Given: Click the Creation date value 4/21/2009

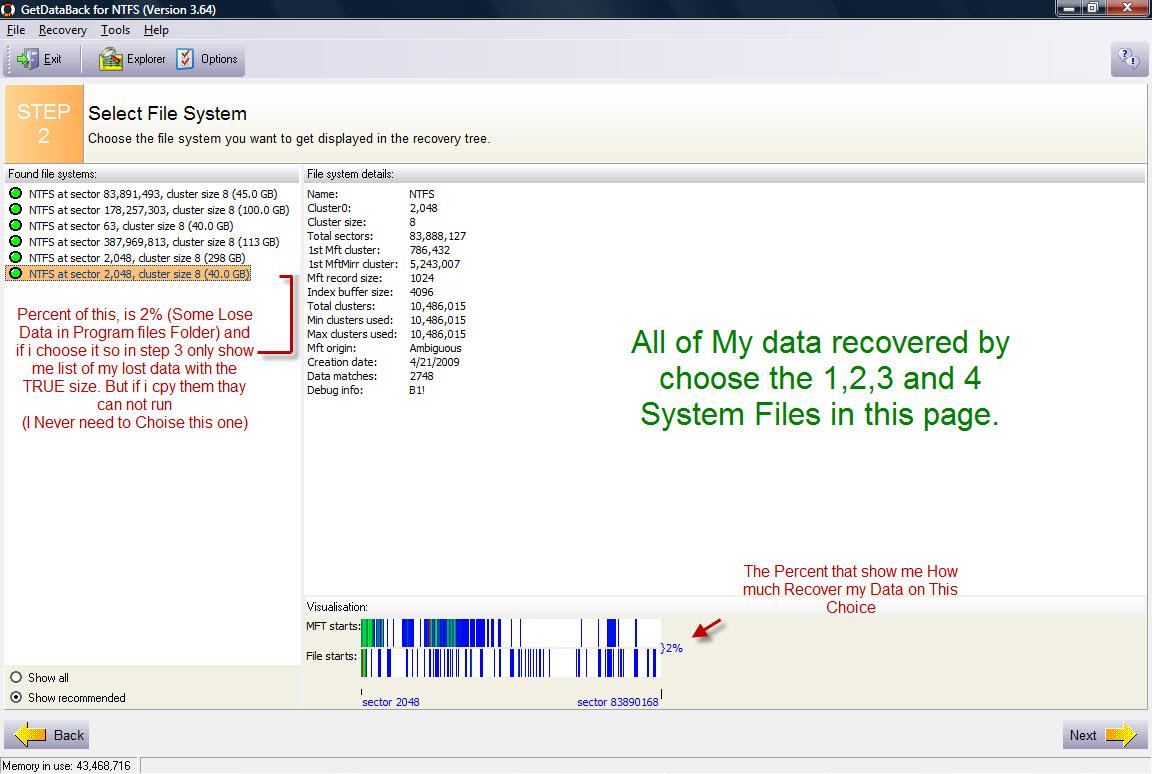Looking at the screenshot, I should [x=434, y=362].
